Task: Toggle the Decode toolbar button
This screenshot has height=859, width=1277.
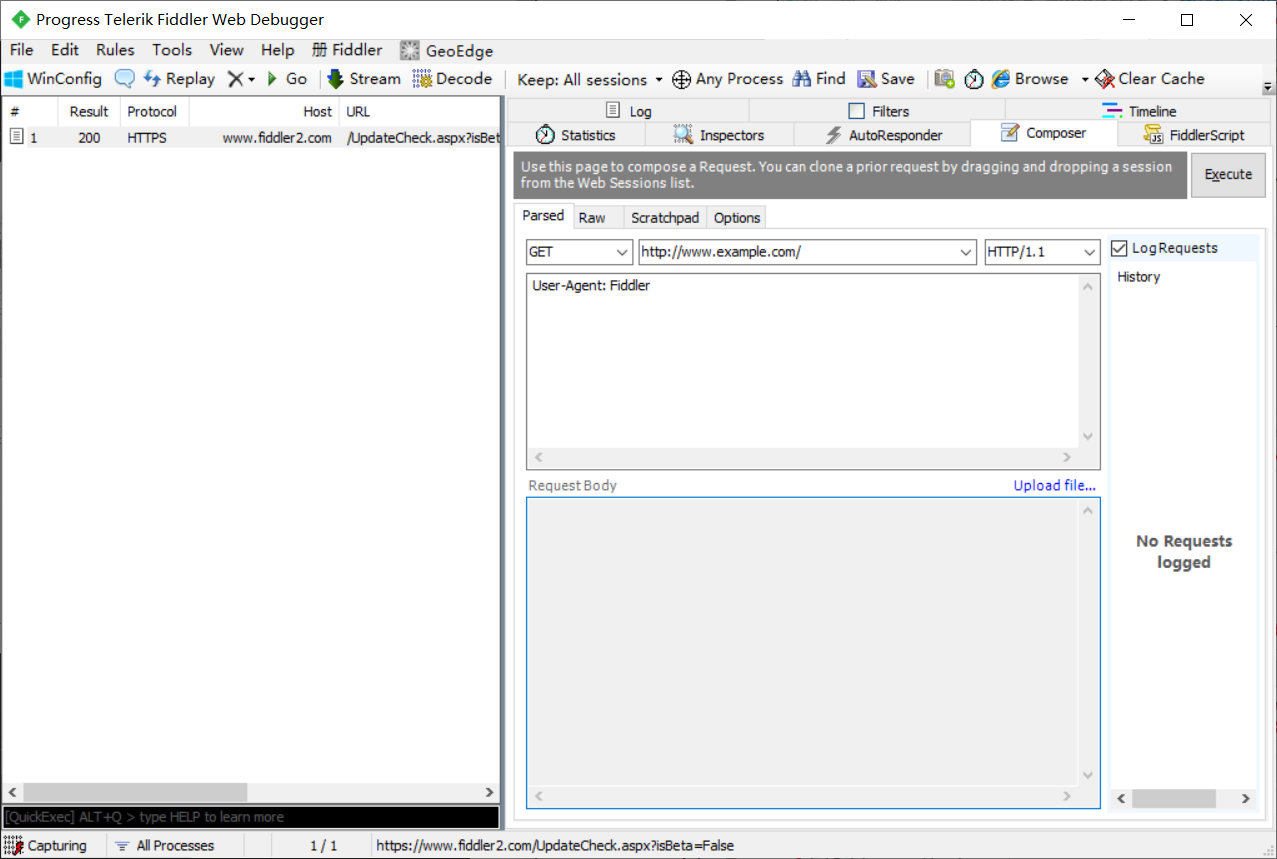Action: click(x=452, y=79)
